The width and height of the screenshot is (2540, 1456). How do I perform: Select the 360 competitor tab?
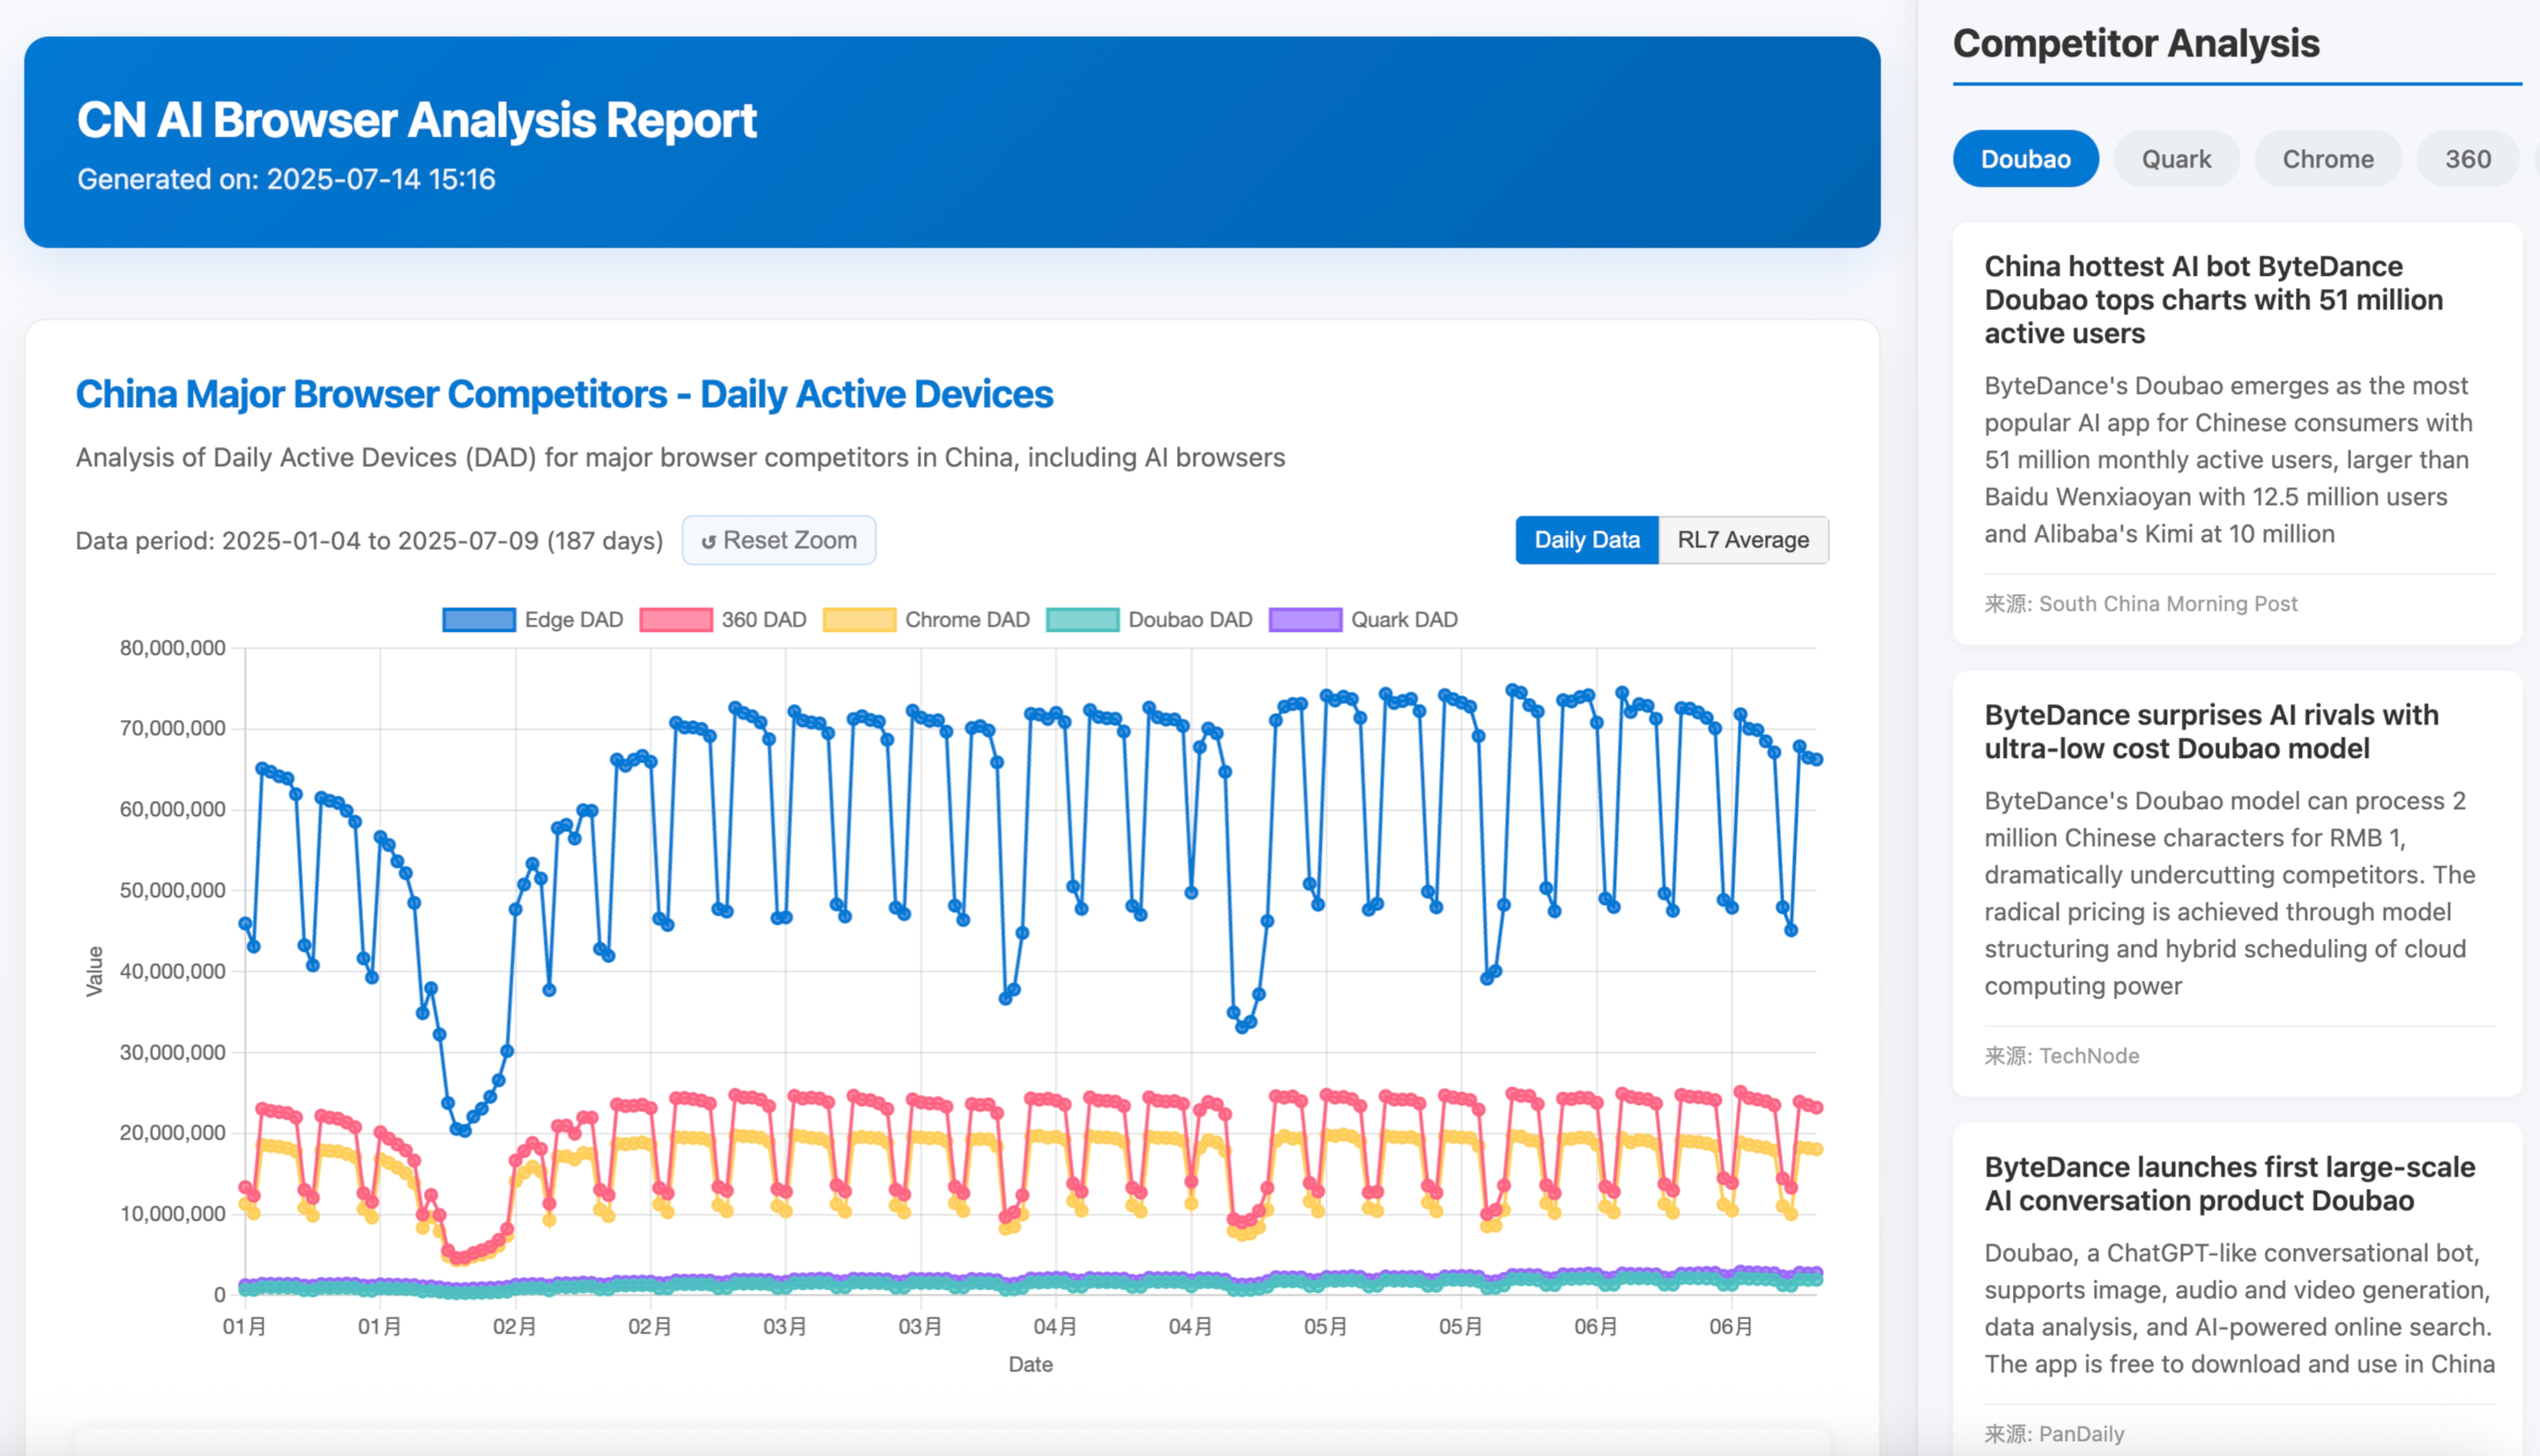click(2467, 159)
